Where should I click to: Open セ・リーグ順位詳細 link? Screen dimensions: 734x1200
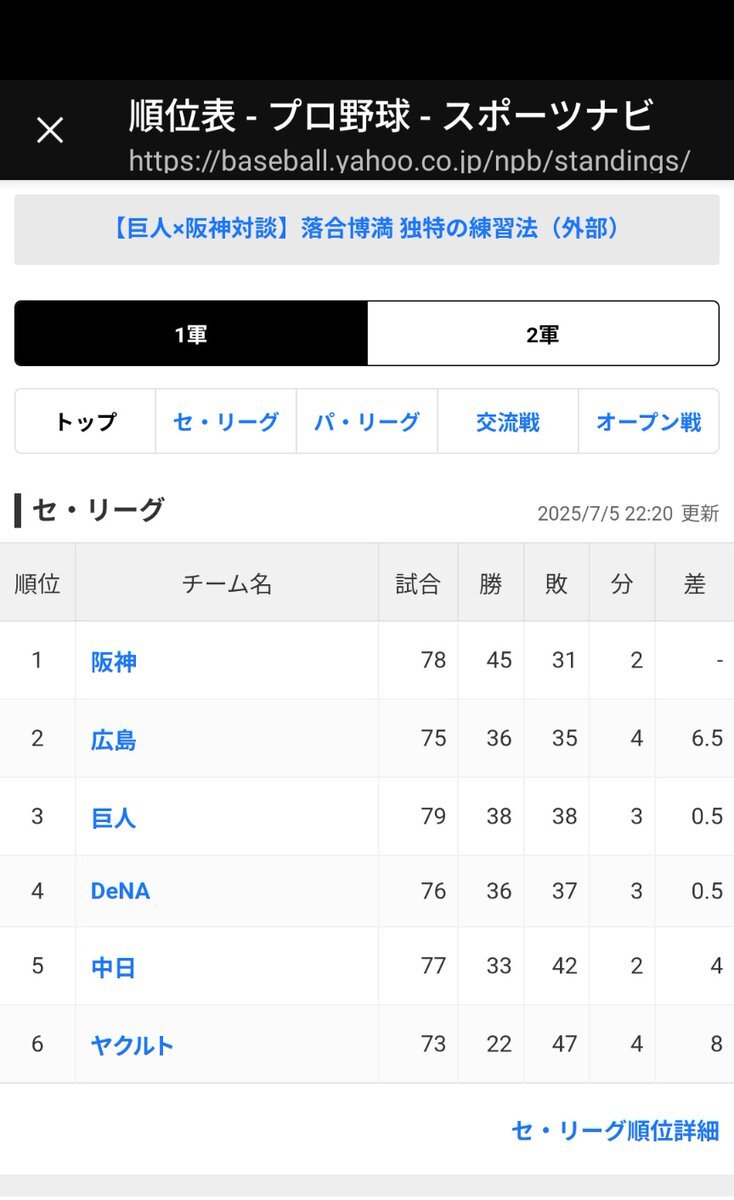[x=615, y=1131]
